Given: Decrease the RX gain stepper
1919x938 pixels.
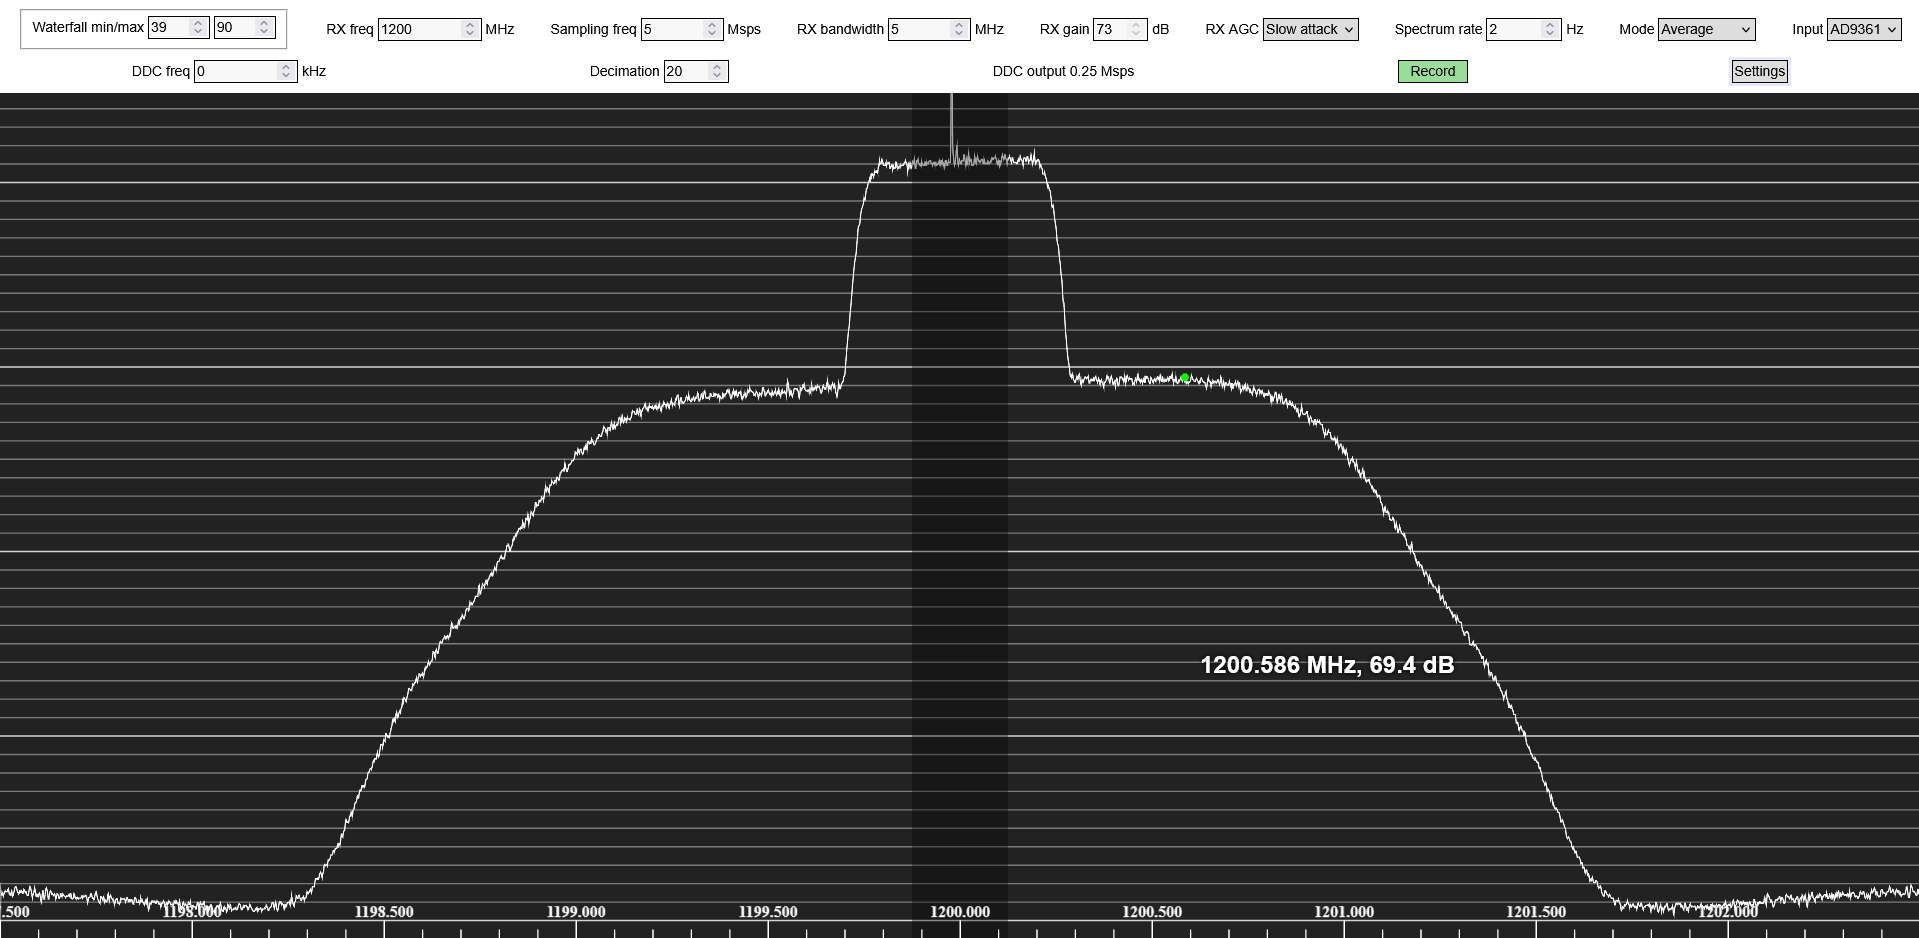Looking at the screenshot, I should [x=1136, y=34].
